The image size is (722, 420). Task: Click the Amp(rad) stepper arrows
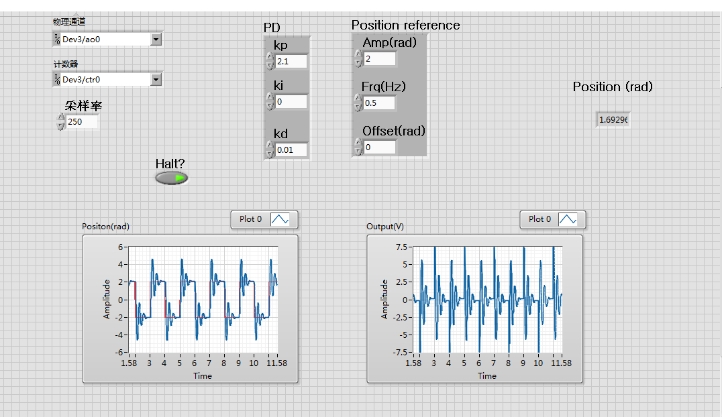(x=357, y=60)
